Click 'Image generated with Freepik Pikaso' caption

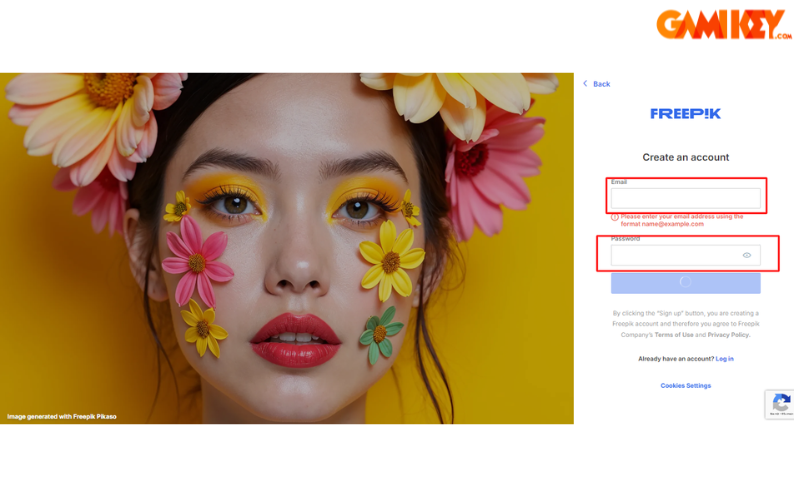pyautogui.click(x=62, y=417)
